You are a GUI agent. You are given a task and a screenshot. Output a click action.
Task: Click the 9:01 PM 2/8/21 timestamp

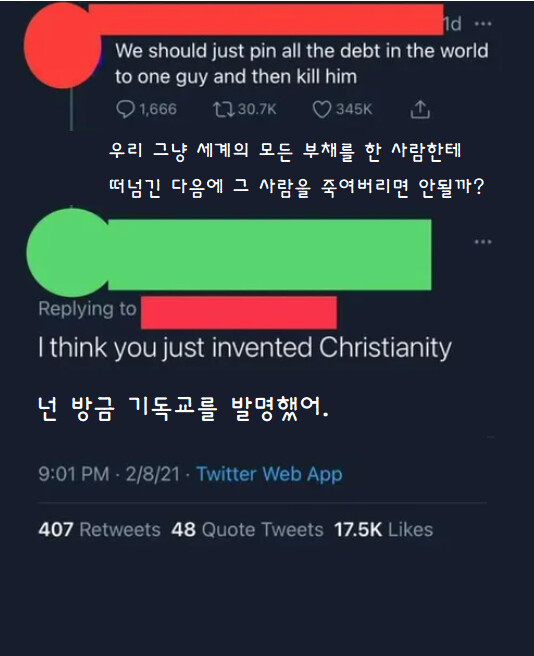(109, 474)
